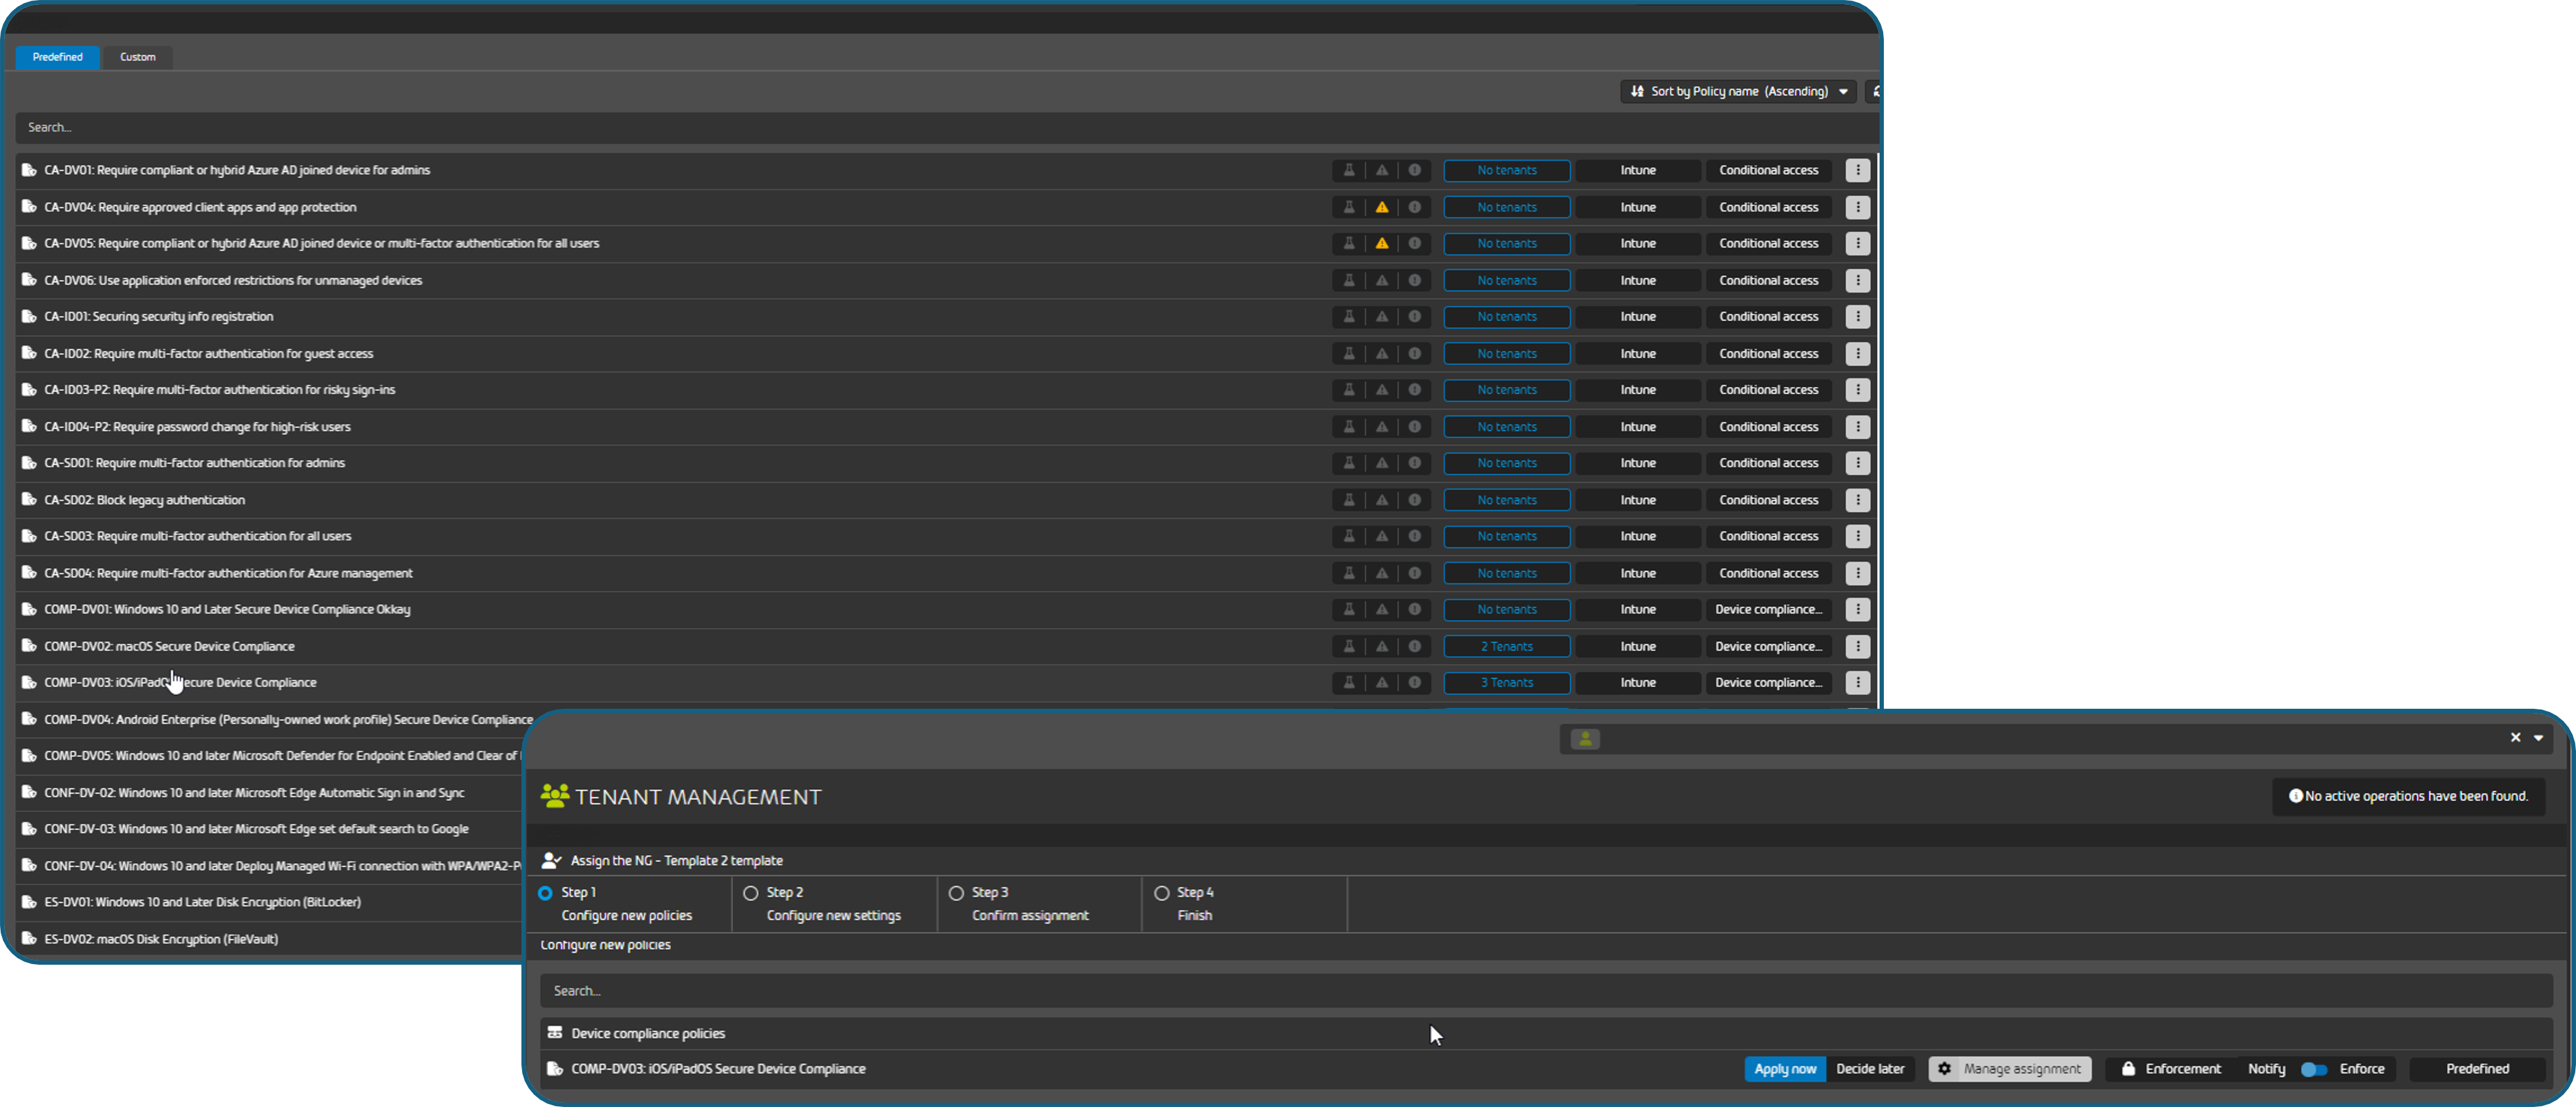Select CA-ID01: Securing security info registration
This screenshot has width=2576, height=1107.
click(x=159, y=316)
